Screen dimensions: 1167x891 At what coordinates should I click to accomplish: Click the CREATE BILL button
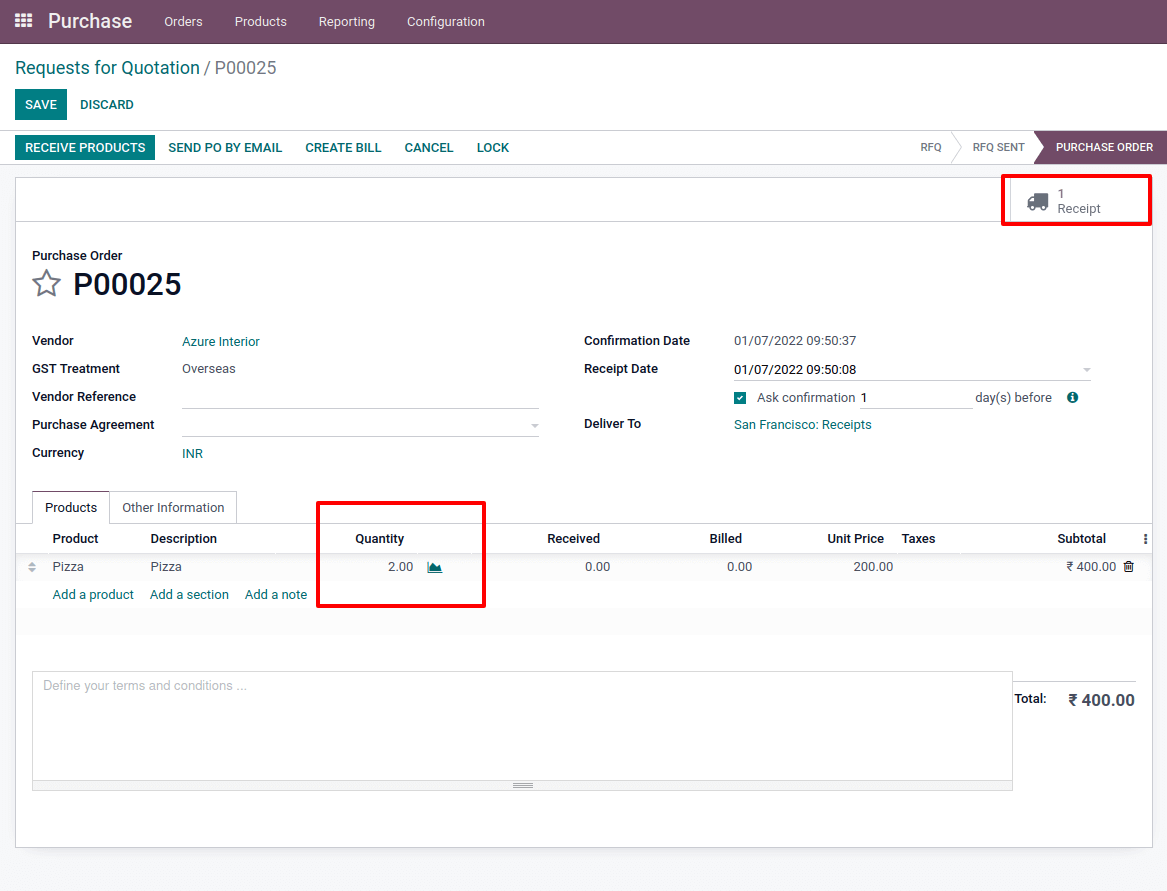pyautogui.click(x=343, y=147)
